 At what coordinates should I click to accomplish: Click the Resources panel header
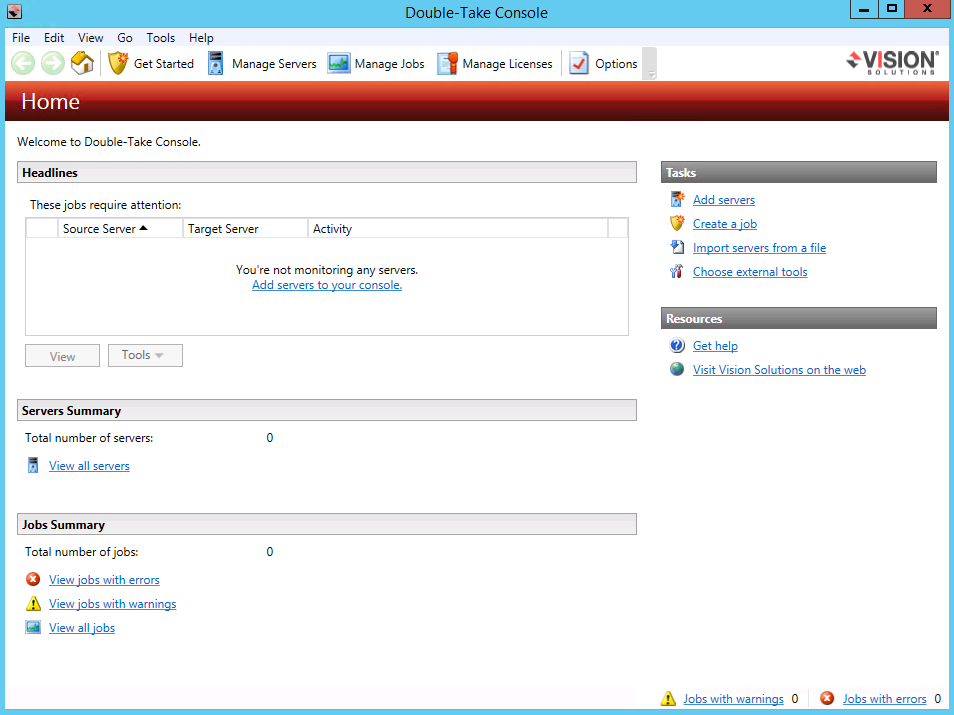point(799,318)
